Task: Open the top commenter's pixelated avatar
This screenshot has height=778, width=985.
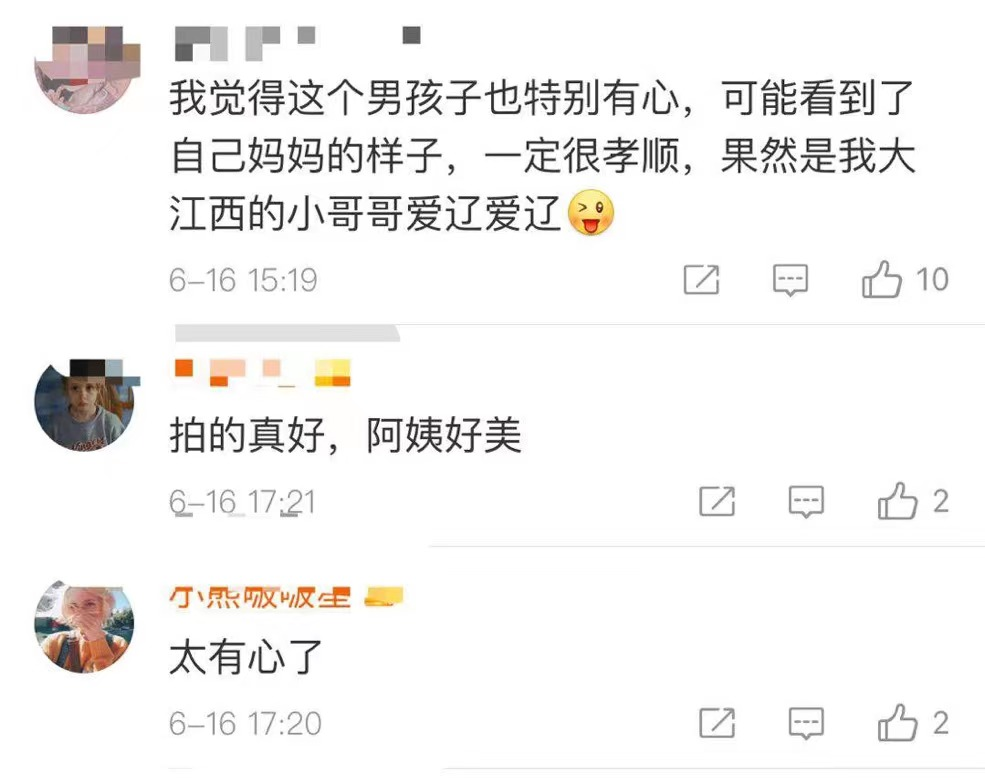Action: pos(85,69)
